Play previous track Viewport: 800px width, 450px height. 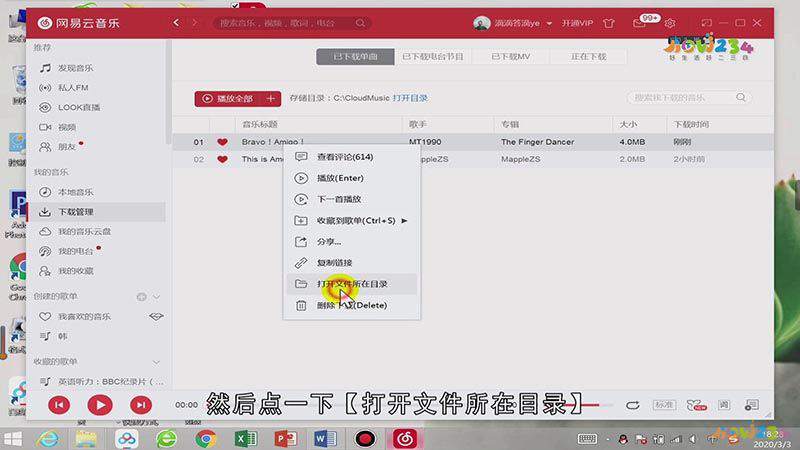point(59,405)
